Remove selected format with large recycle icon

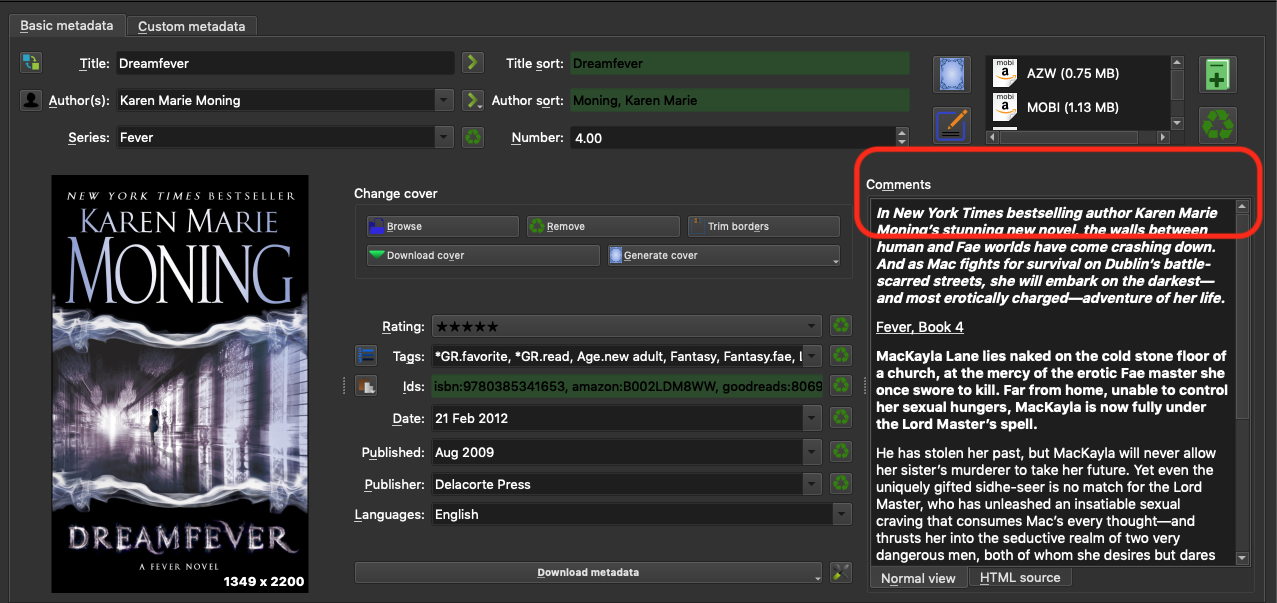[1218, 126]
